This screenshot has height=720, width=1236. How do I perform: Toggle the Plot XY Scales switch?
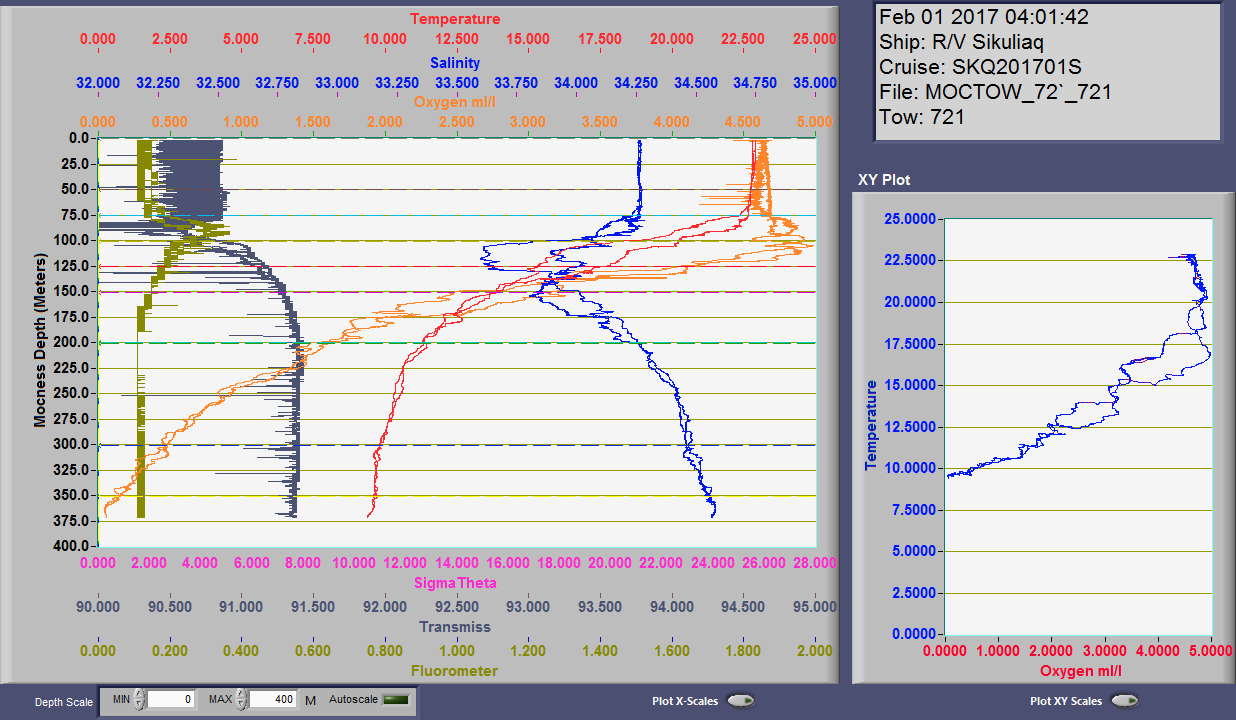[1125, 701]
